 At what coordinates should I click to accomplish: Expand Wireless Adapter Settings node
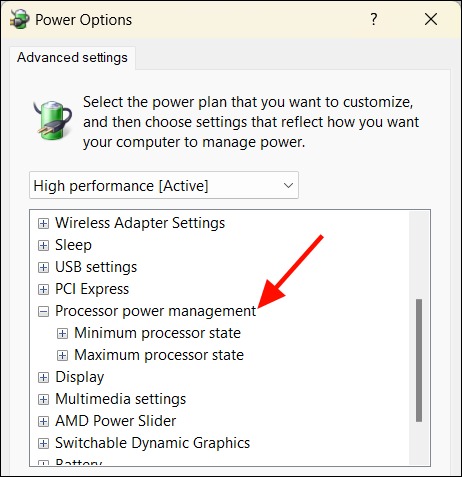click(x=43, y=223)
